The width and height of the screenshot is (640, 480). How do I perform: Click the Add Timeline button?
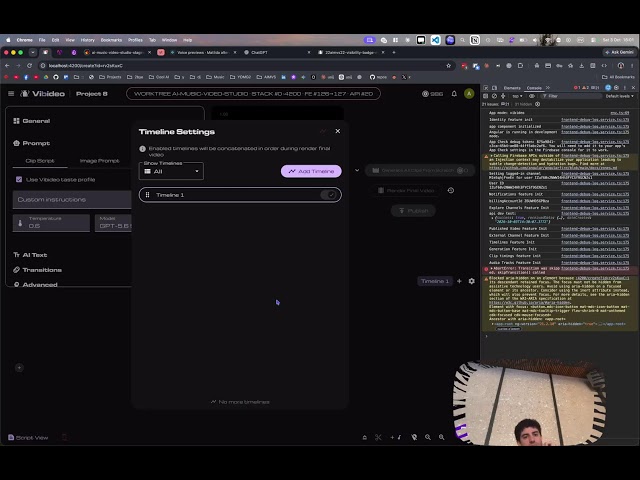point(311,171)
